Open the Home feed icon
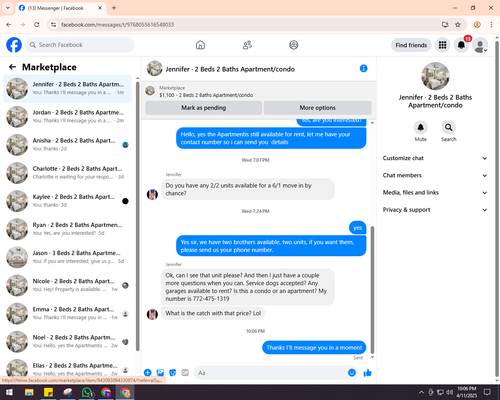 (200, 45)
